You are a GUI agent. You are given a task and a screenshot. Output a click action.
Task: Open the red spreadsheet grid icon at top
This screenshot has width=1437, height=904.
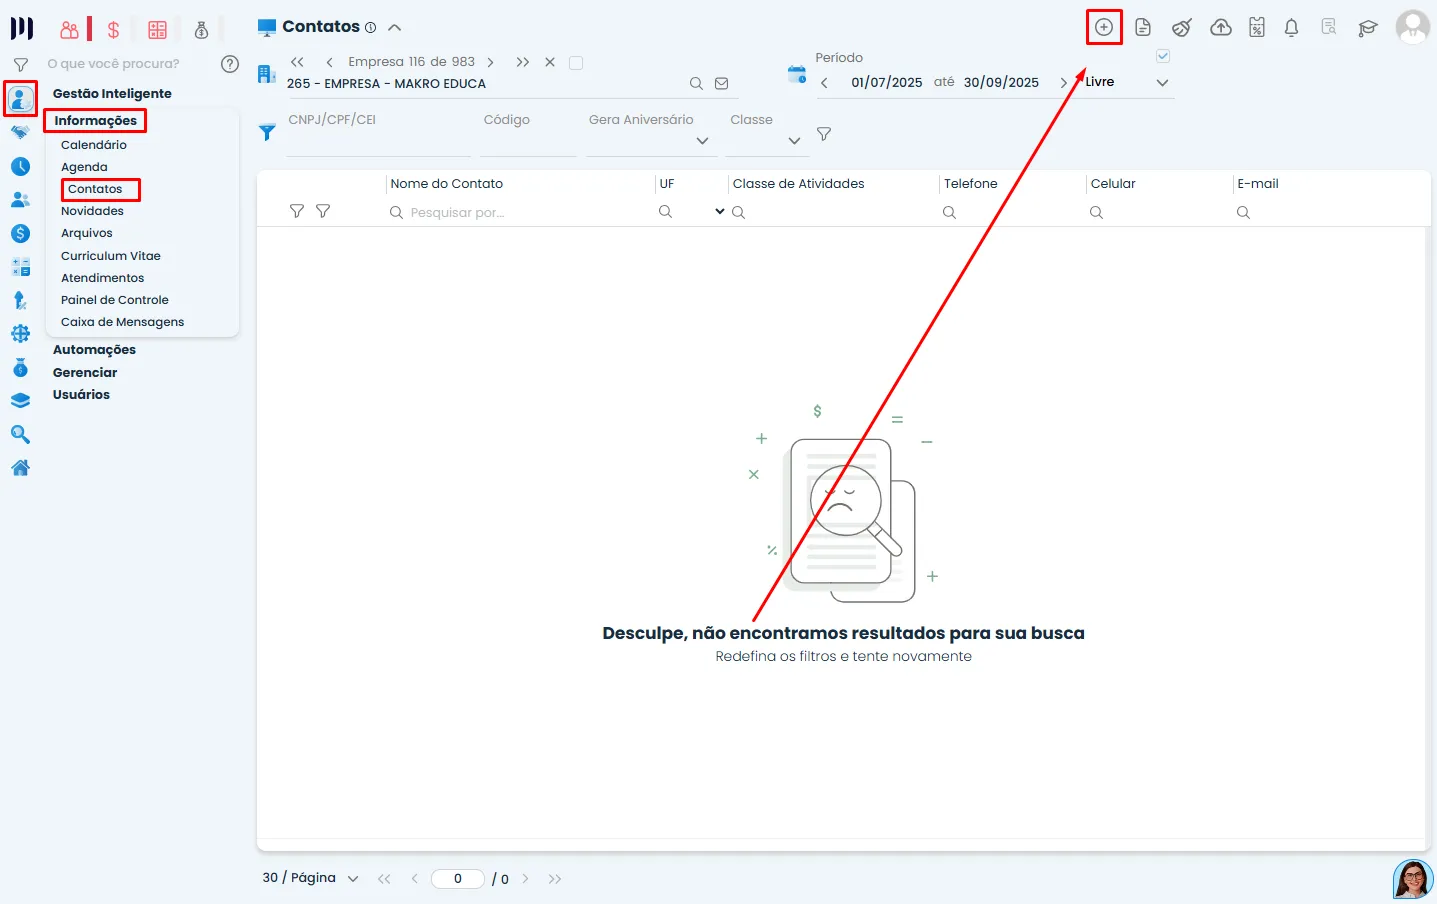click(x=157, y=30)
